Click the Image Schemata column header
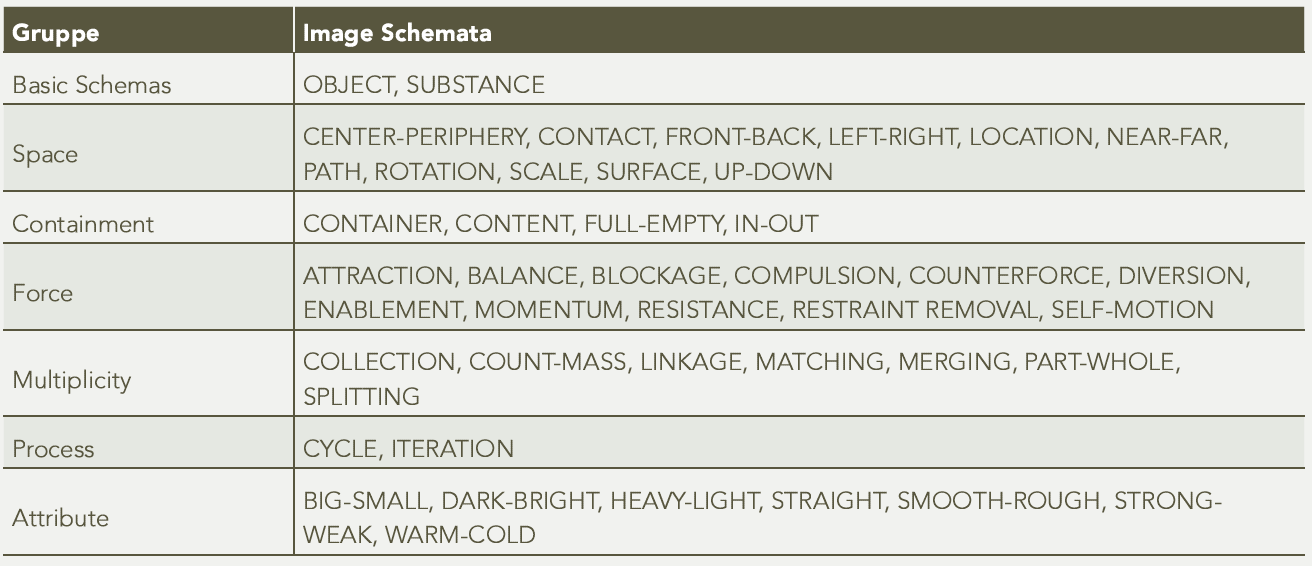 pyautogui.click(x=803, y=34)
